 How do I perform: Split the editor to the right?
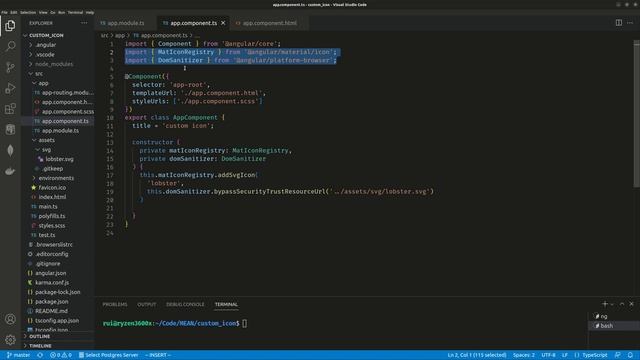point(619,23)
